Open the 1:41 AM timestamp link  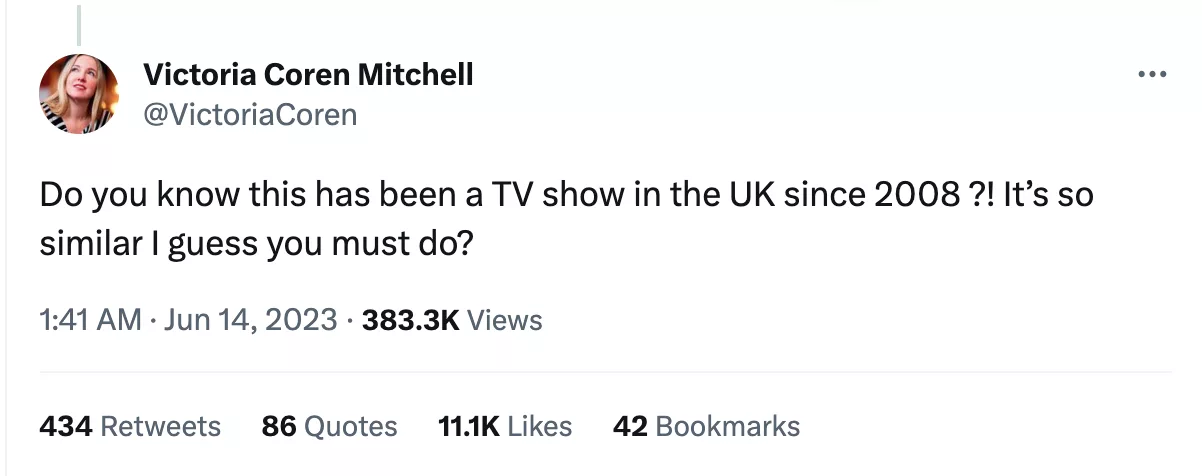click(90, 320)
